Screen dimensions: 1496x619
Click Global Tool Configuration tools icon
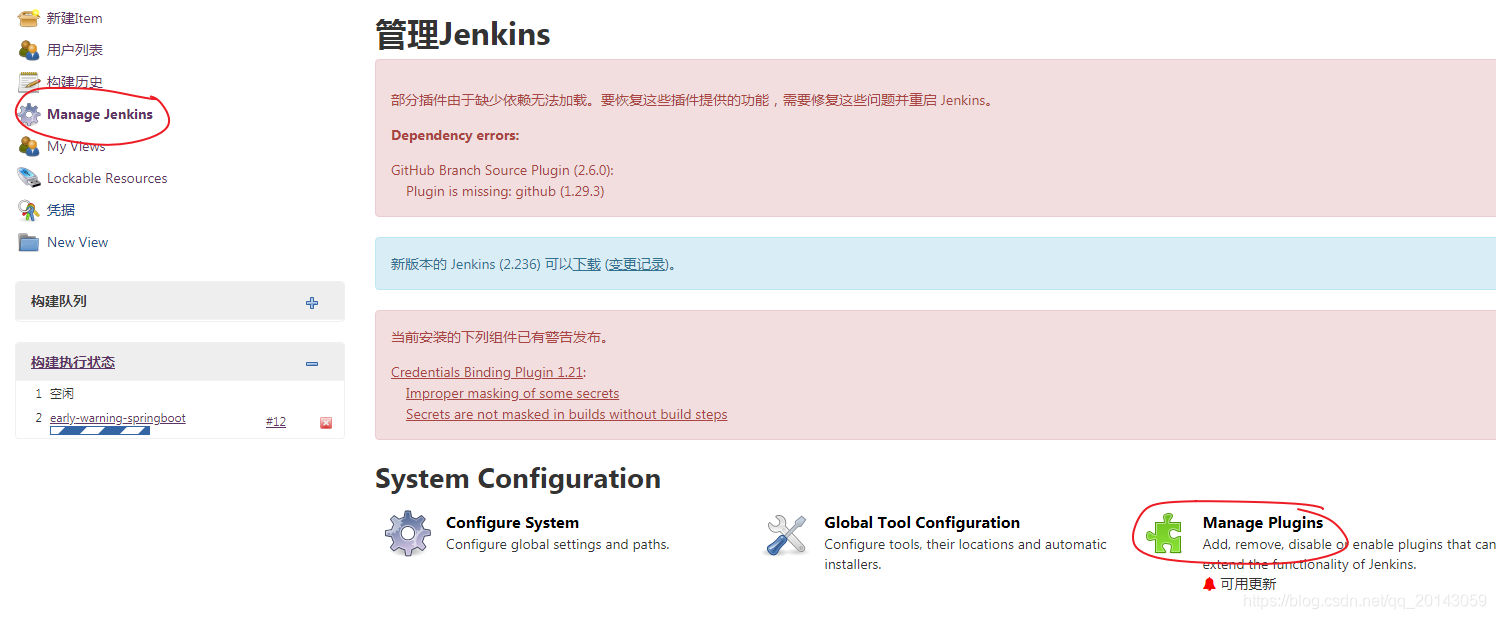click(x=786, y=534)
